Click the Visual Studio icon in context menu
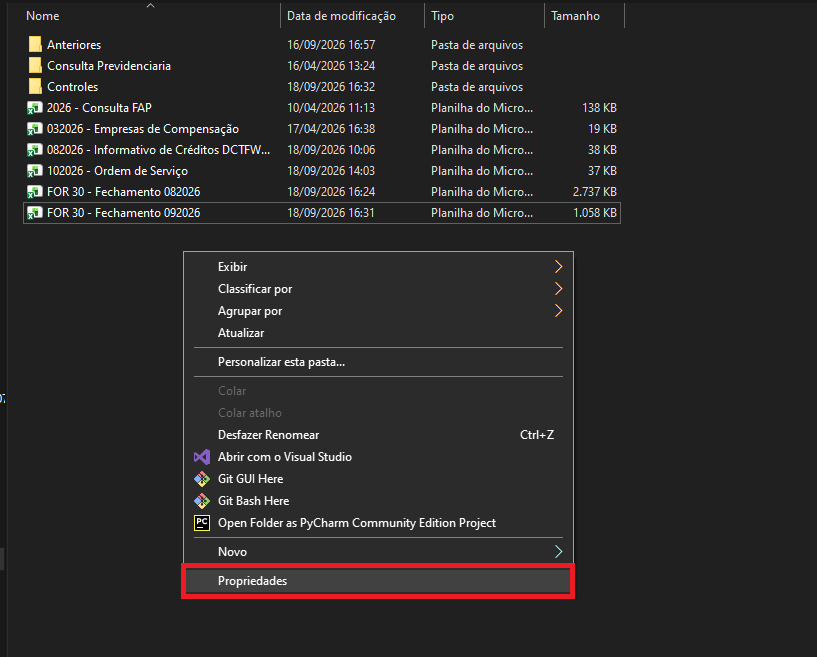 click(x=202, y=457)
